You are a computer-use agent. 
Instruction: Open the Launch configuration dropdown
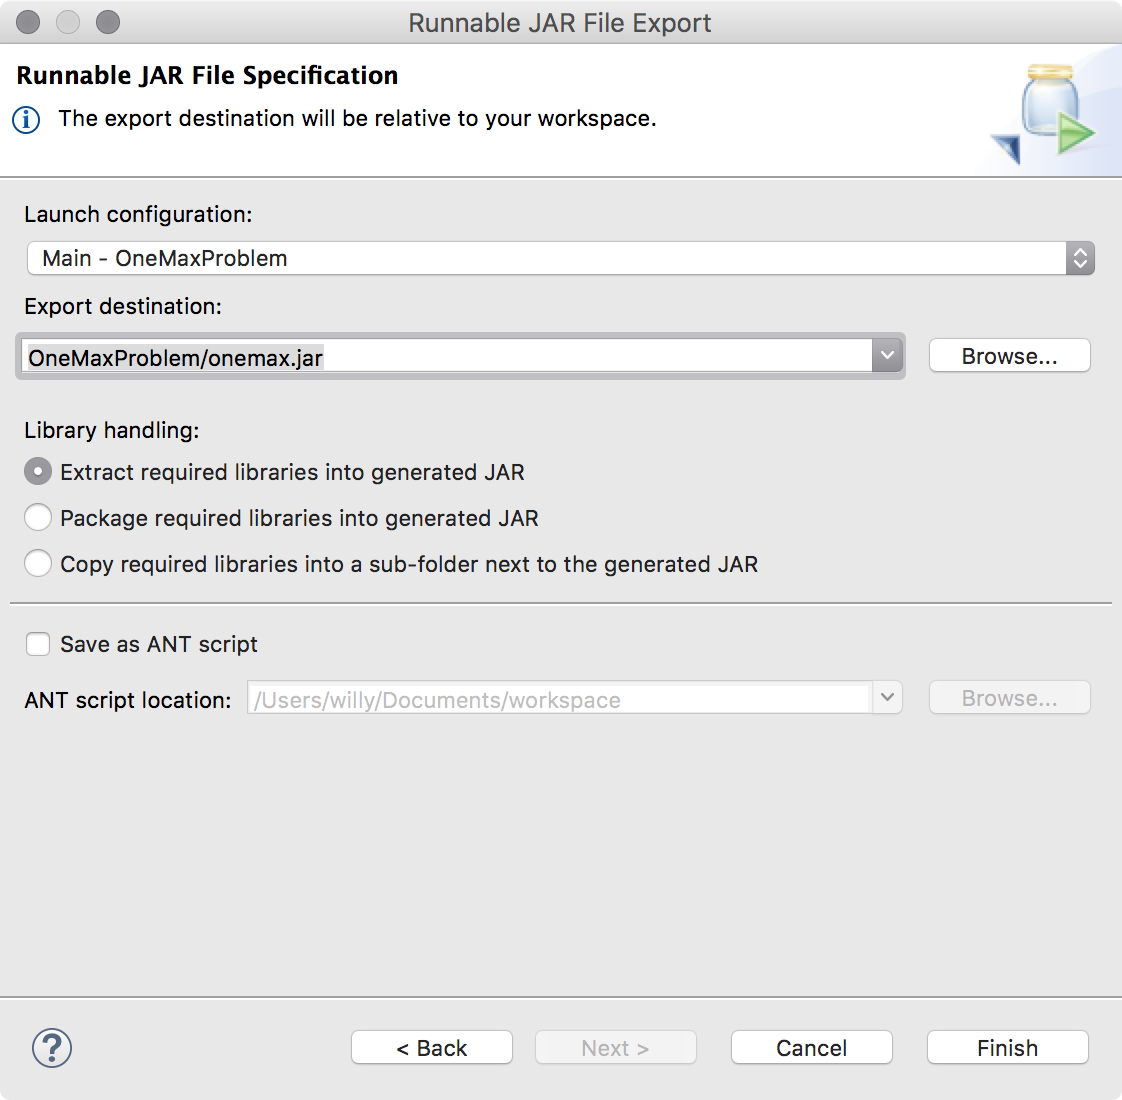[x=1078, y=258]
